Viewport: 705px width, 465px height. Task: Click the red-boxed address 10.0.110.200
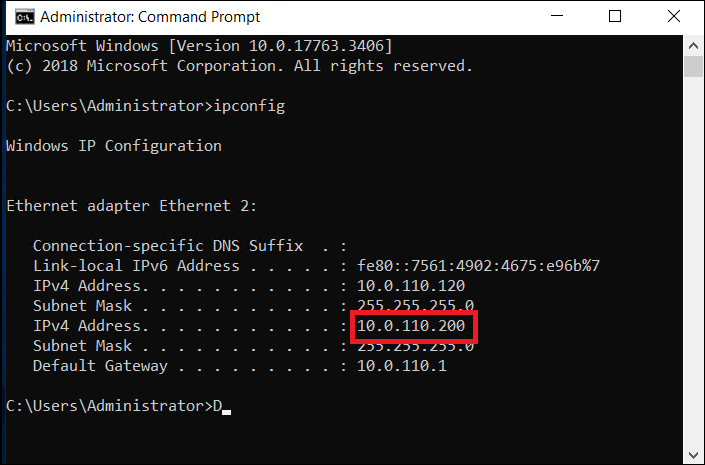411,326
